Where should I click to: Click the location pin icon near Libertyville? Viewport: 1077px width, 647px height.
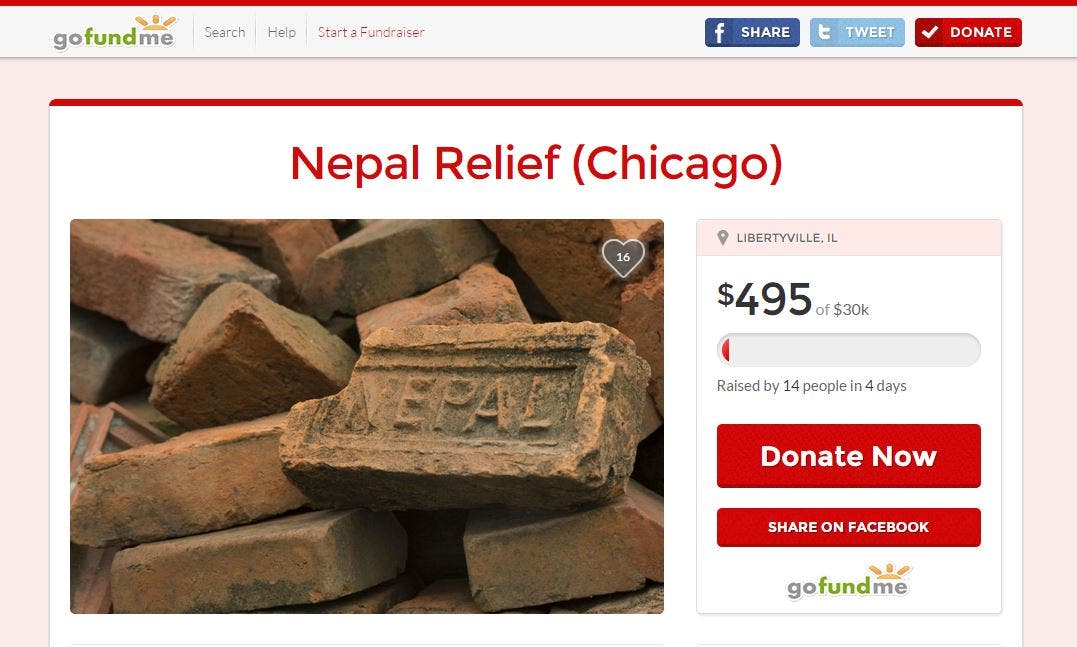tap(723, 238)
